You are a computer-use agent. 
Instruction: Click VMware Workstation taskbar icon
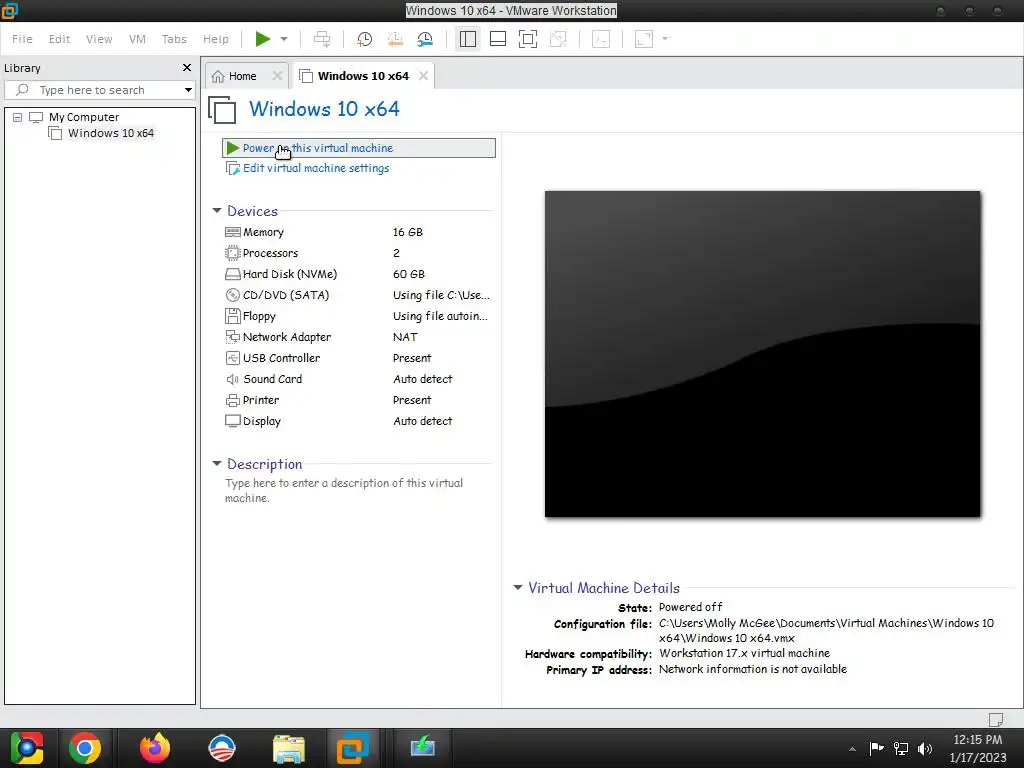pos(353,748)
